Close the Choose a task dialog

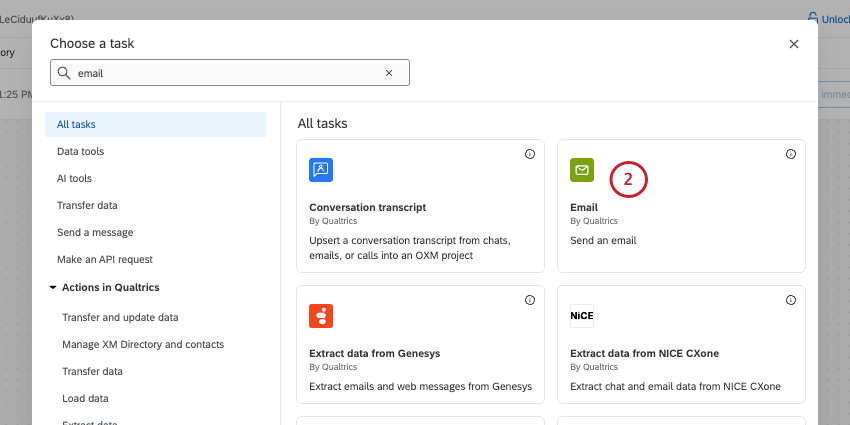coord(794,44)
